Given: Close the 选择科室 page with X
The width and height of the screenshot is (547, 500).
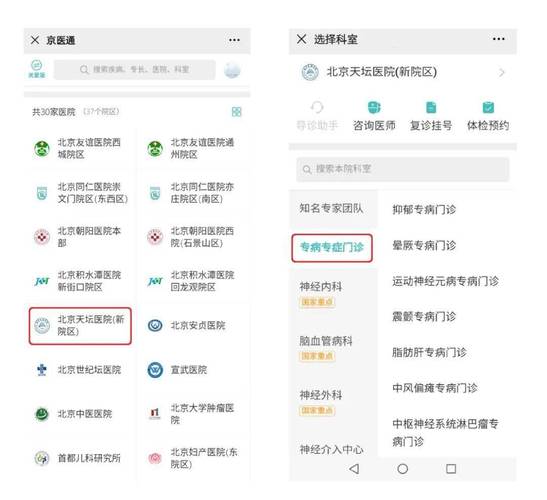Looking at the screenshot, I should (x=301, y=39).
